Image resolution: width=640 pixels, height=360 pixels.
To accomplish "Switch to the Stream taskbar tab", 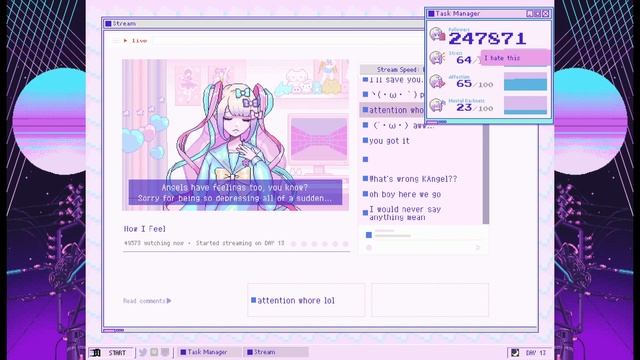I will click(x=276, y=352).
